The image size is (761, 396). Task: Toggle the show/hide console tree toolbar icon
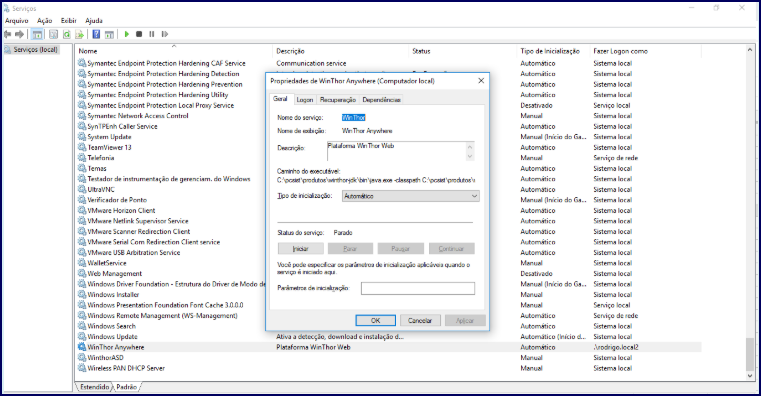[x=37, y=34]
